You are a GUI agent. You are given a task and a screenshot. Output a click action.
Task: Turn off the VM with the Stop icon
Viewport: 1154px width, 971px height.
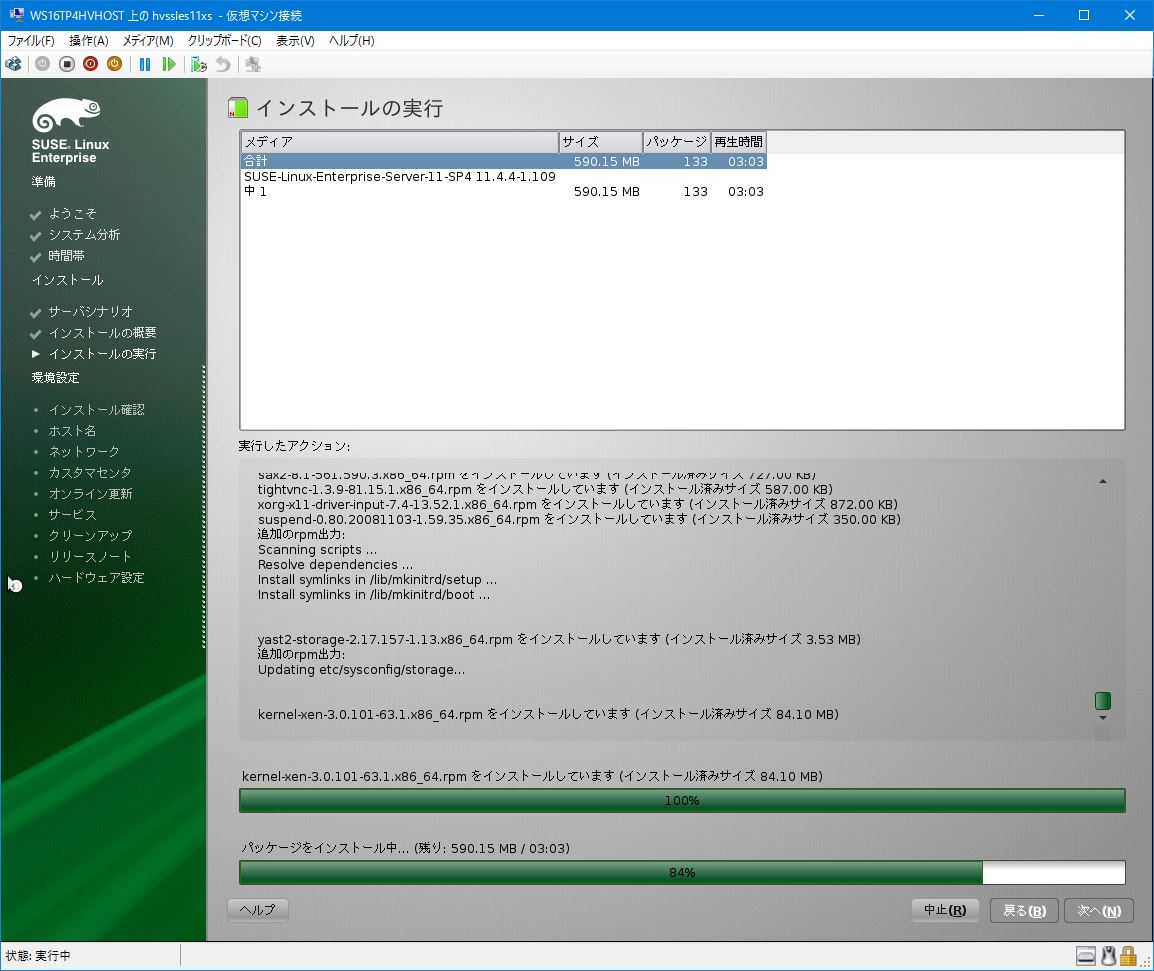(x=67, y=65)
